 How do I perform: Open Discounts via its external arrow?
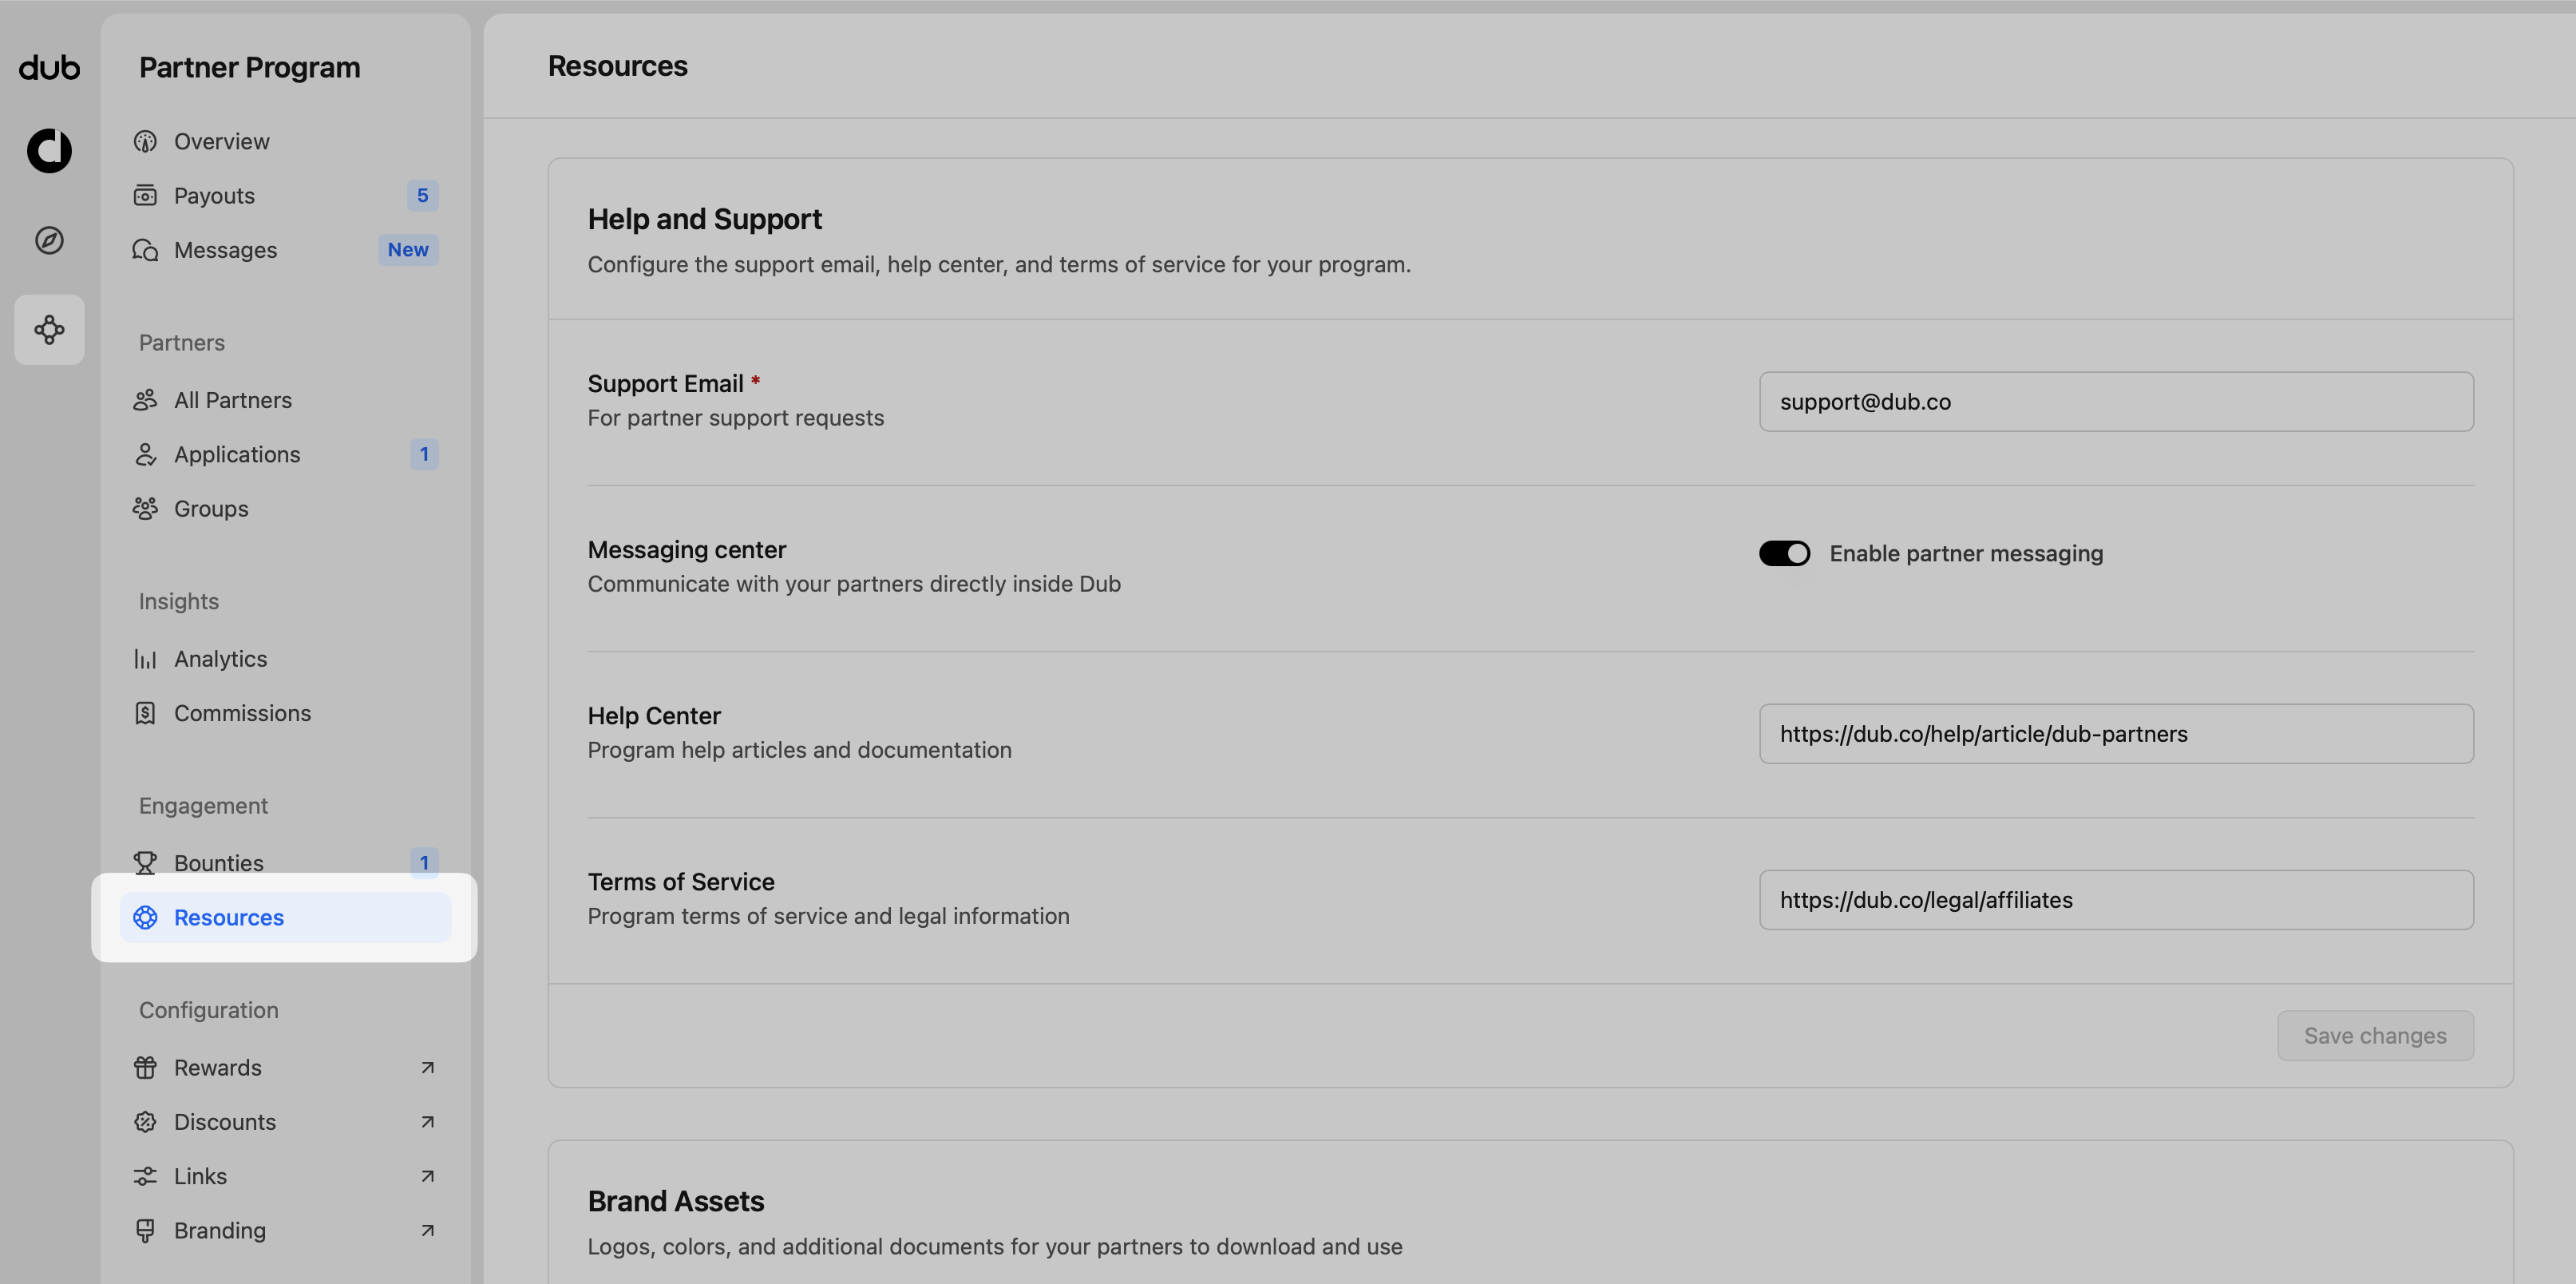[x=427, y=1122]
